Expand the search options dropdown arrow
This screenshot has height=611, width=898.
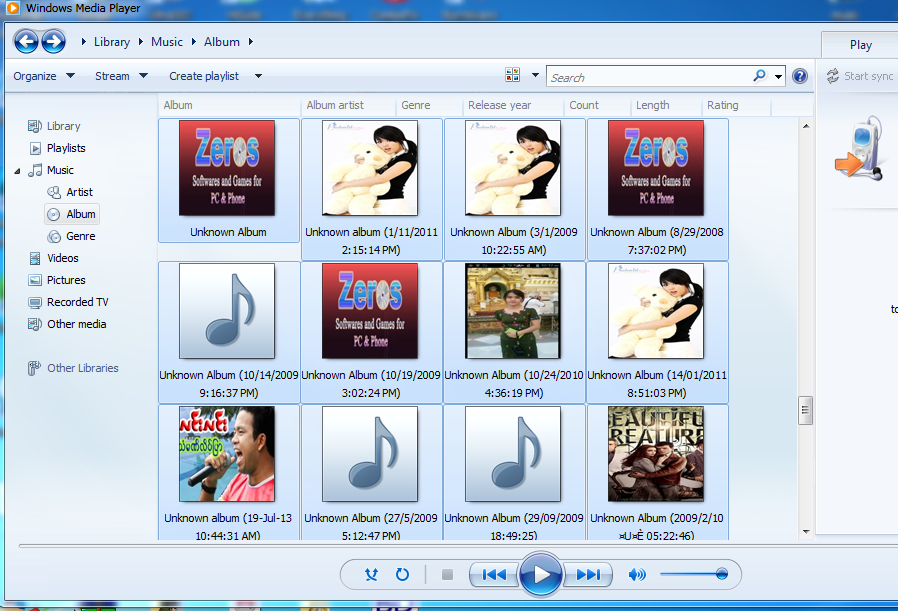click(778, 76)
